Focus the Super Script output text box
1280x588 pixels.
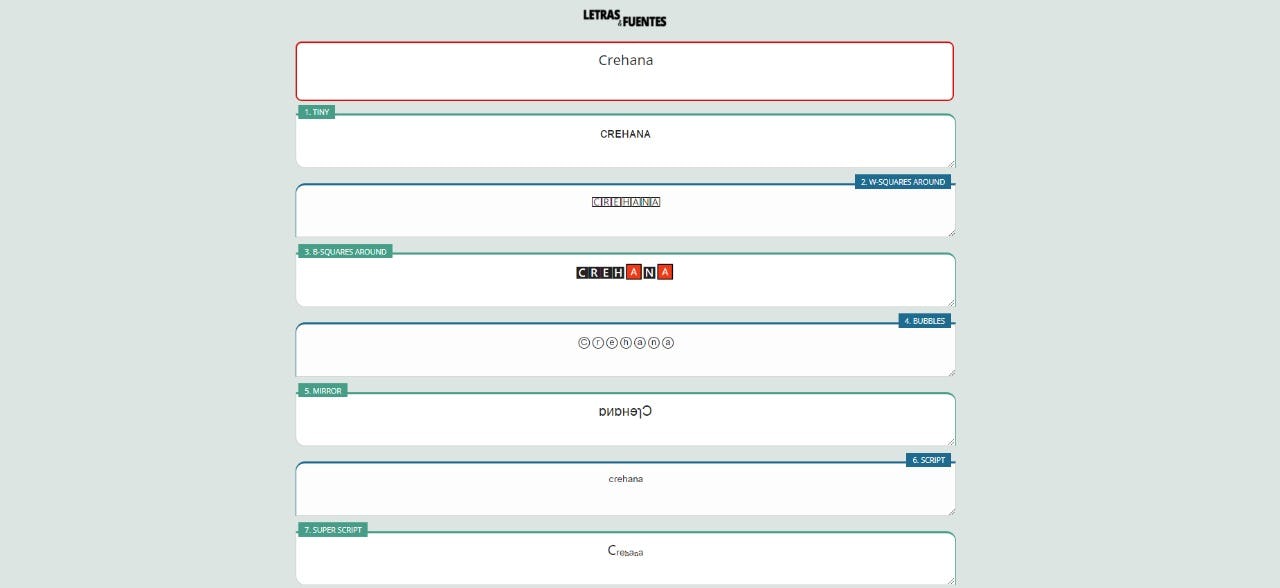[x=624, y=559]
